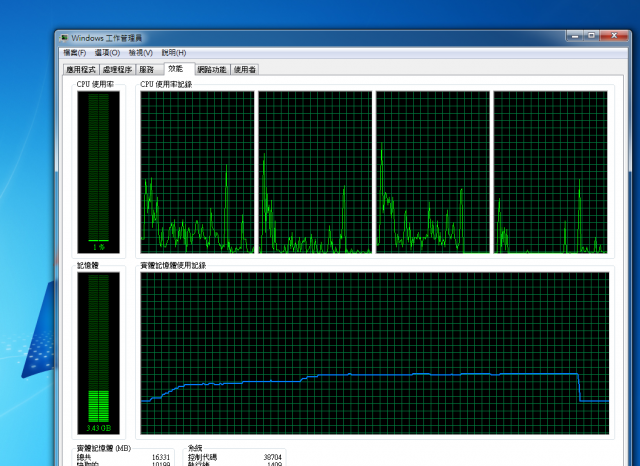
Task: Switch to the 應用程式 tab
Action: point(81,70)
